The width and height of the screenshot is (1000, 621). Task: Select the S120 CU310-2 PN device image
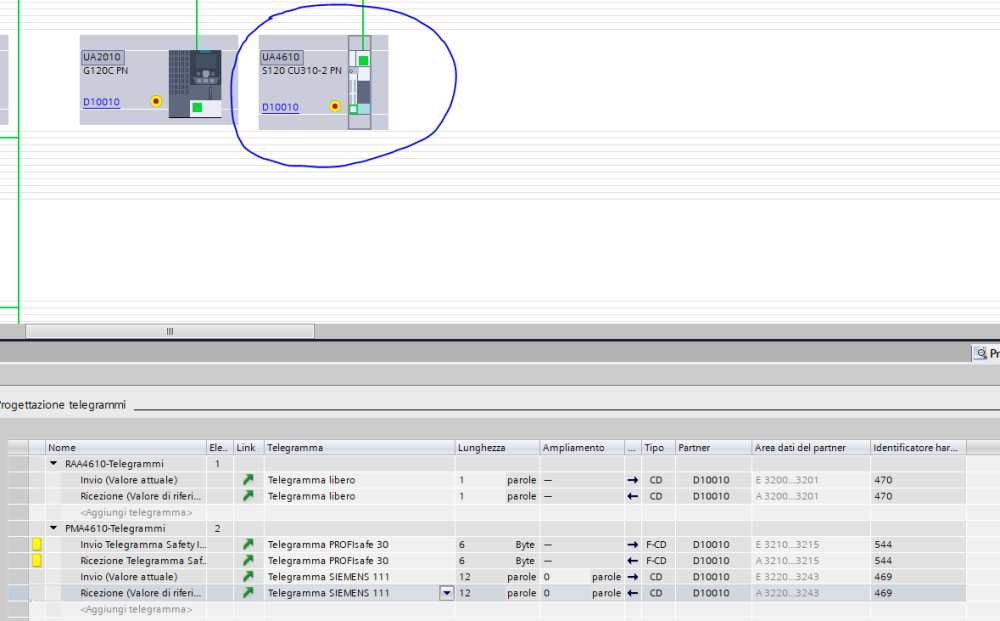(x=360, y=82)
